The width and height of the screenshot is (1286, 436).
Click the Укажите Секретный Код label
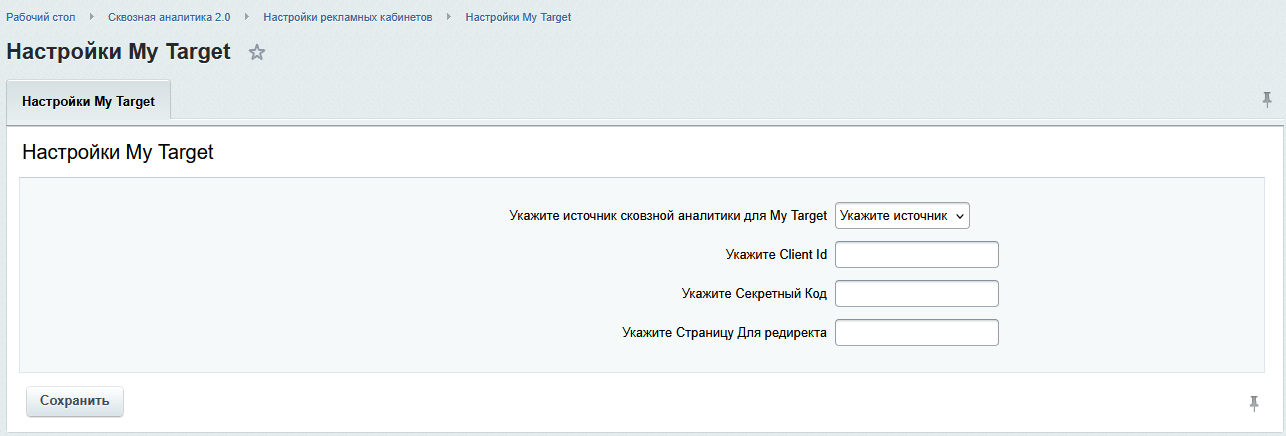coord(754,294)
